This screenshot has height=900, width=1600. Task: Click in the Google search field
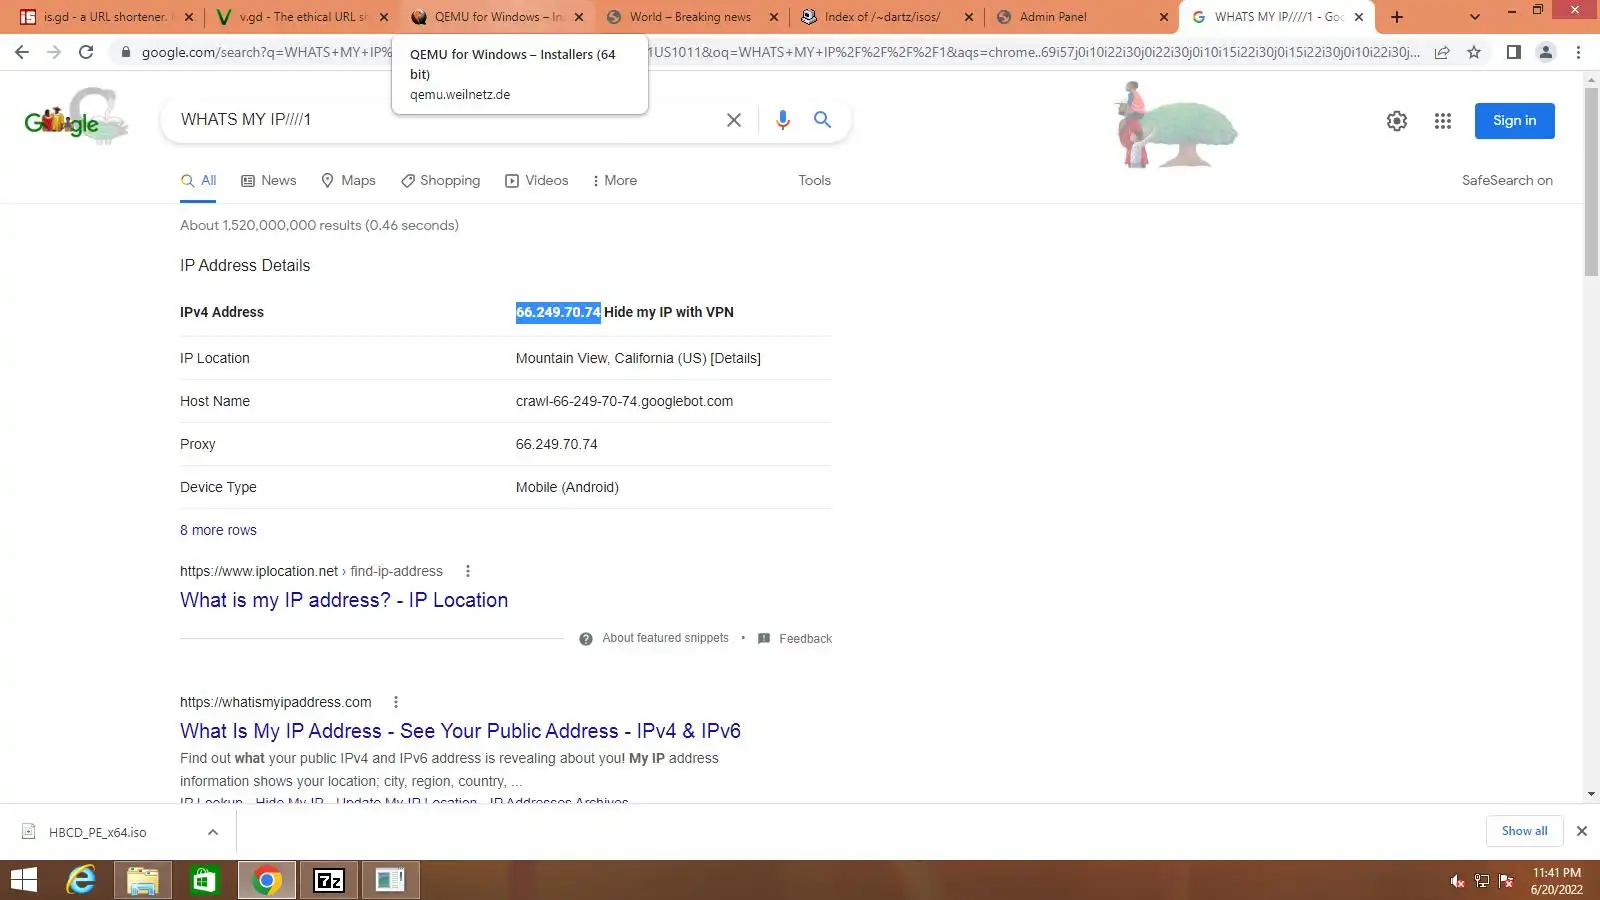(x=445, y=120)
